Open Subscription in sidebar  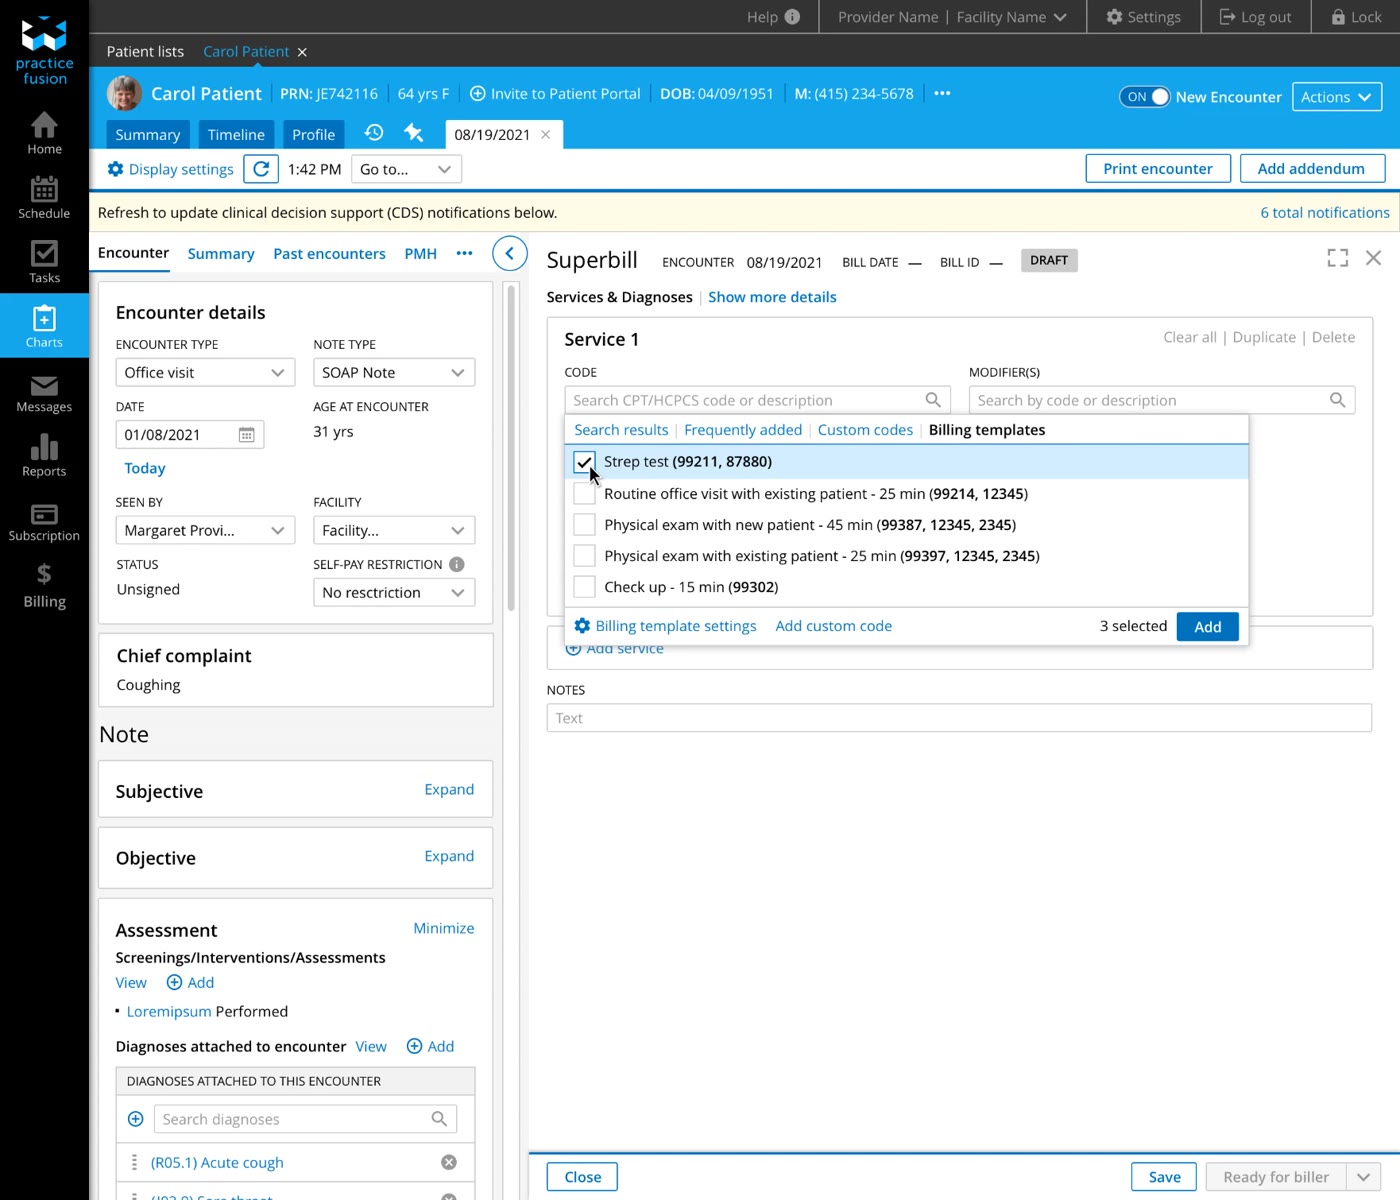[x=44, y=523]
